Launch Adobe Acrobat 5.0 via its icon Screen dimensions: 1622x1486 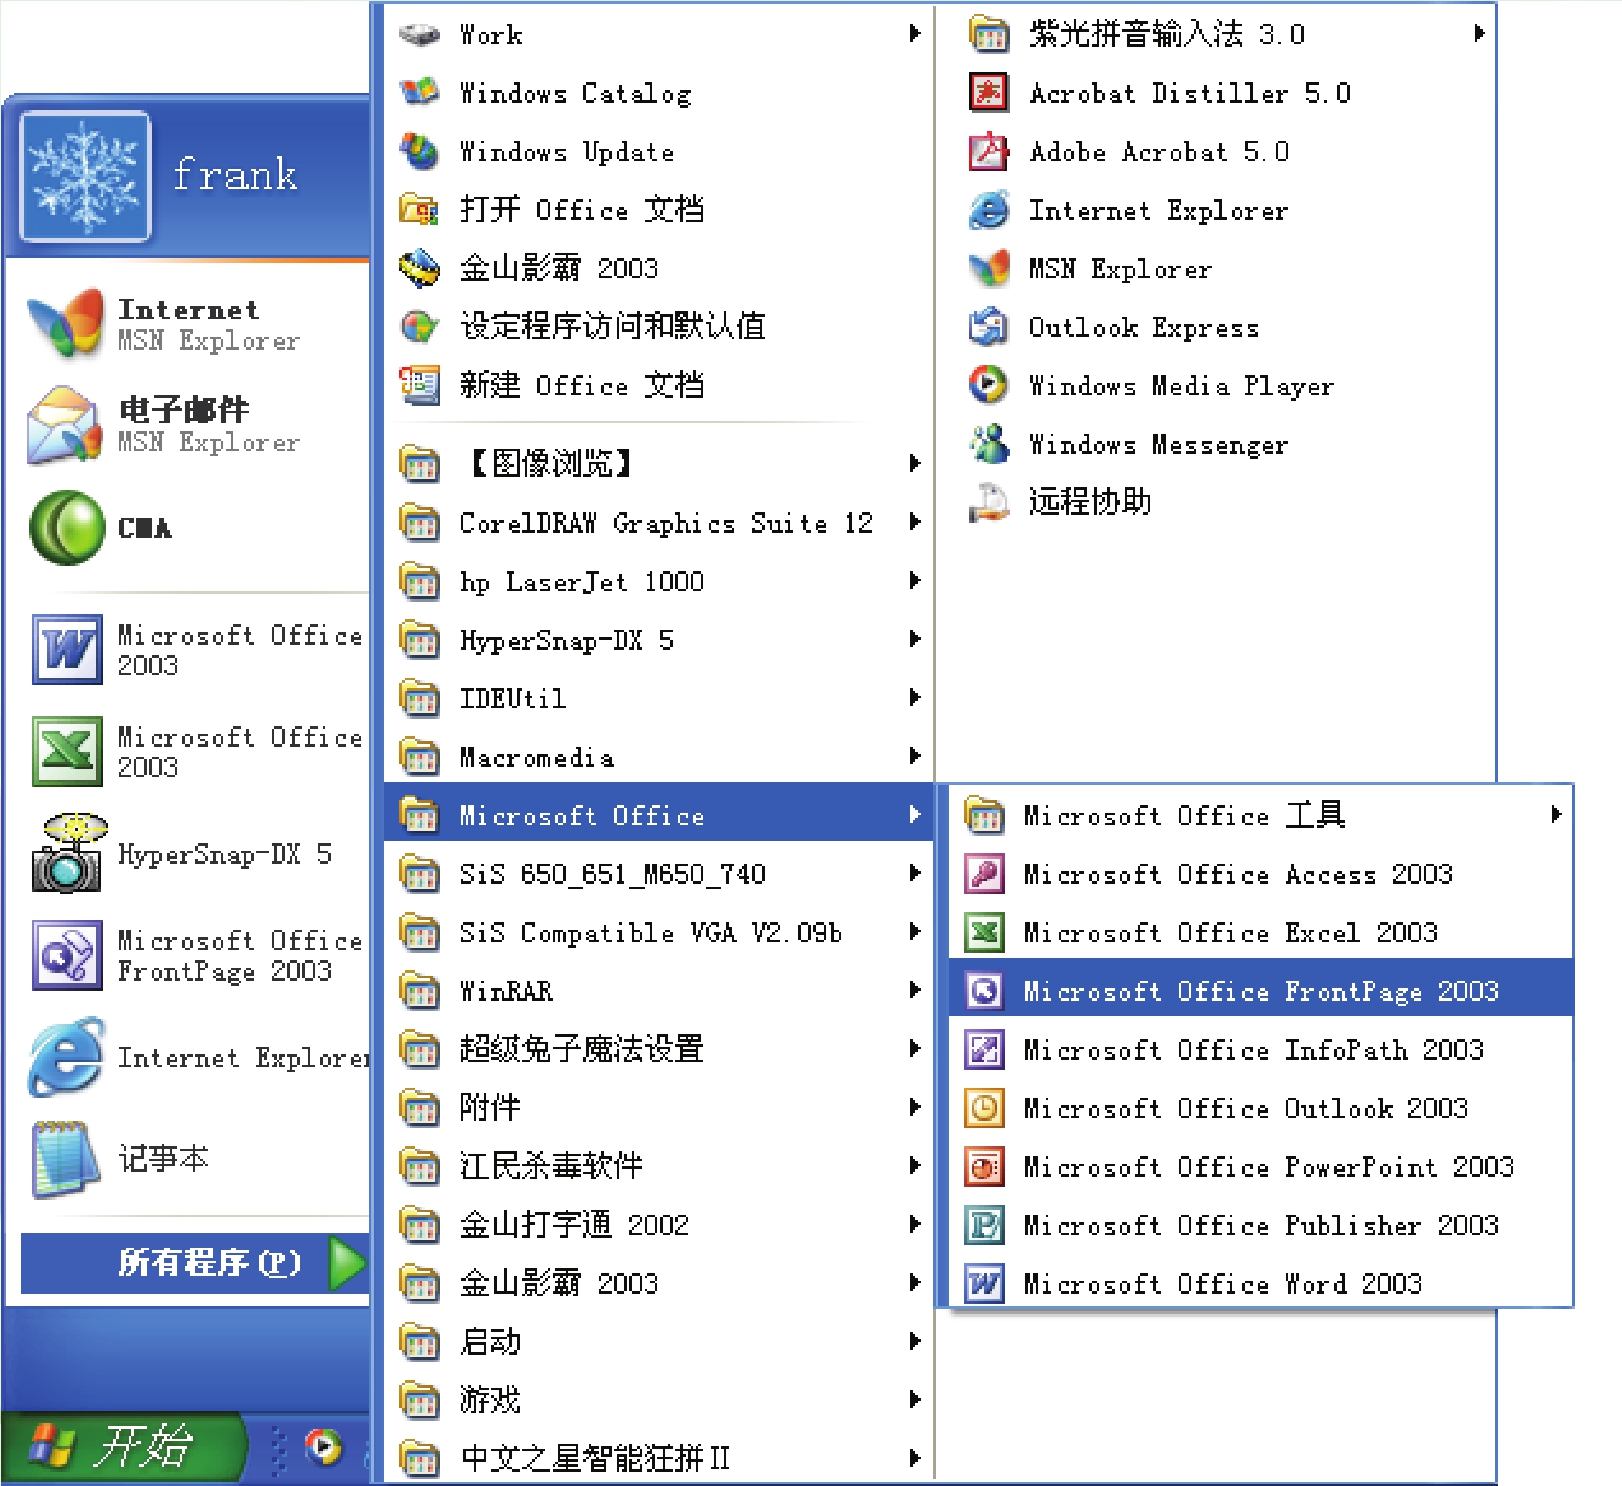pos(988,151)
